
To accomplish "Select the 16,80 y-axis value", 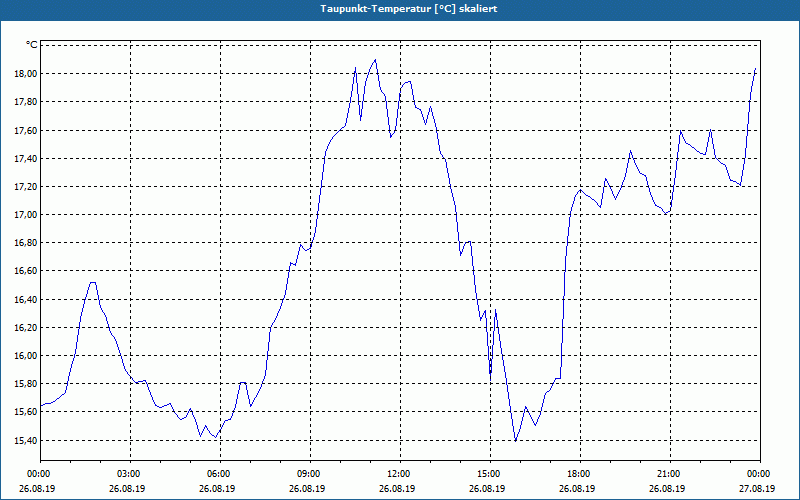I will tap(27, 242).
